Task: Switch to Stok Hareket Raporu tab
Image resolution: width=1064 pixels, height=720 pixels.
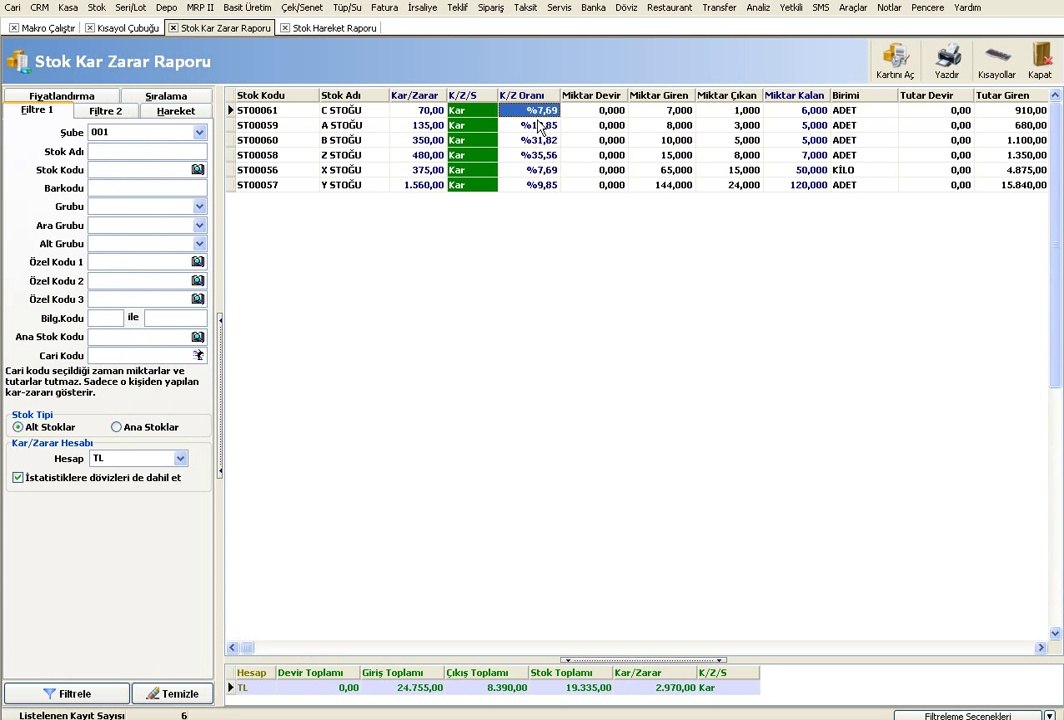Action: tap(334, 28)
